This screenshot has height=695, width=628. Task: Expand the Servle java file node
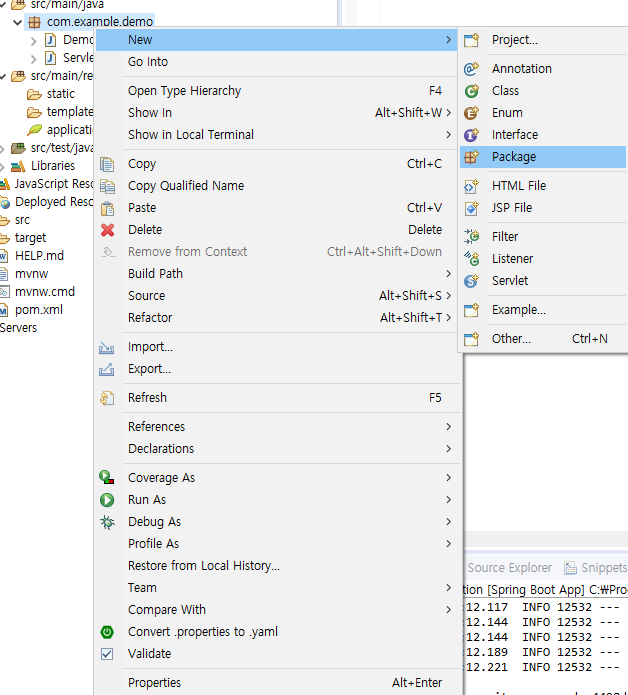coord(34,59)
